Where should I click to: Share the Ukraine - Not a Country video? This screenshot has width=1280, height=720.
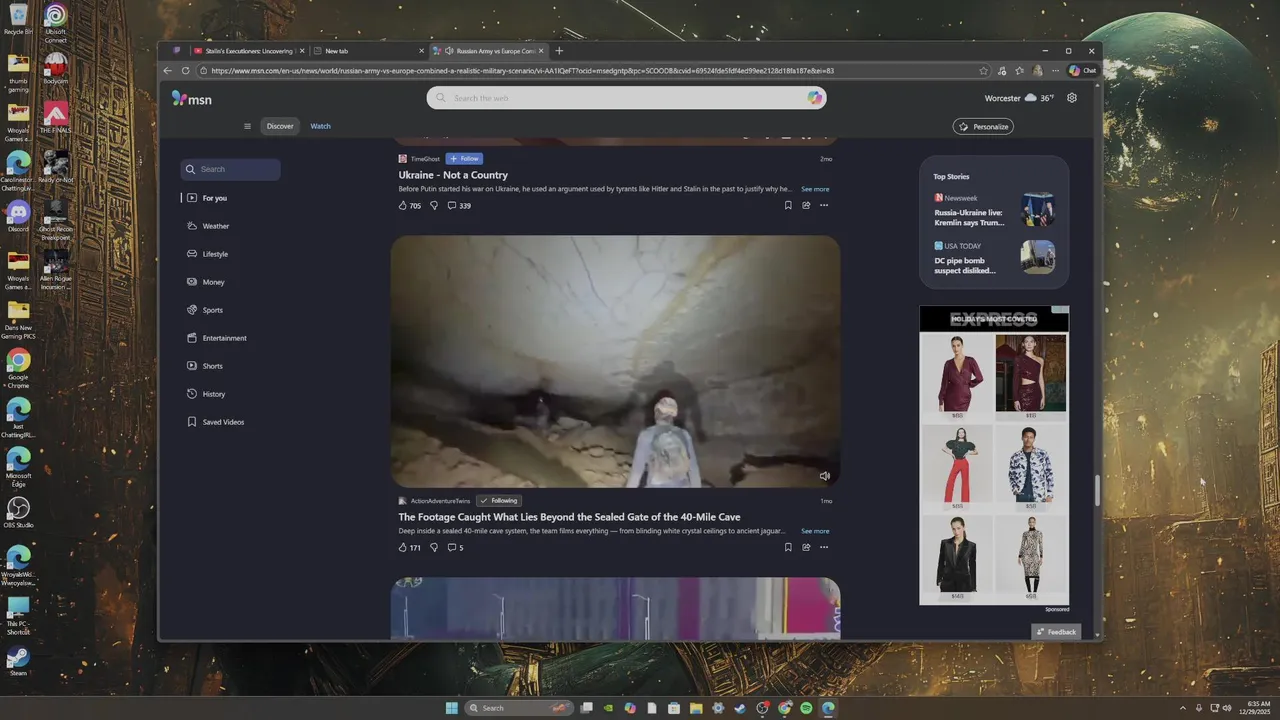806,205
